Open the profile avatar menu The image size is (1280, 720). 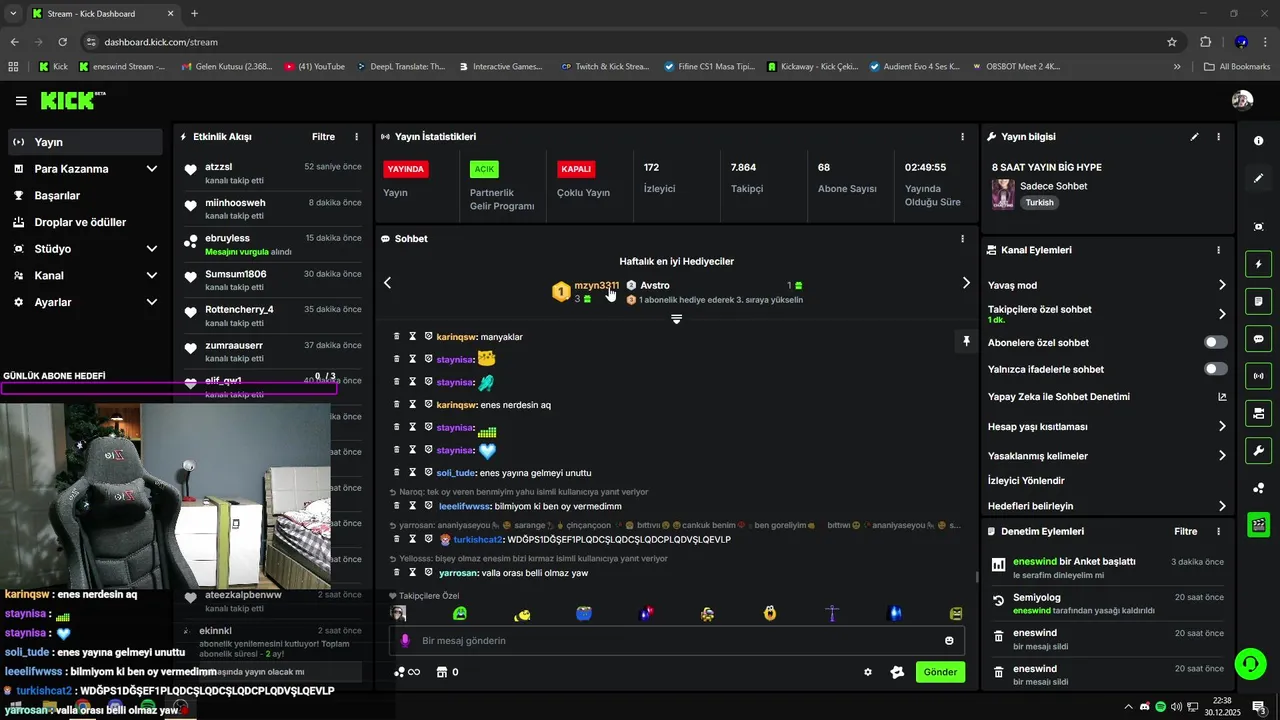1242,100
